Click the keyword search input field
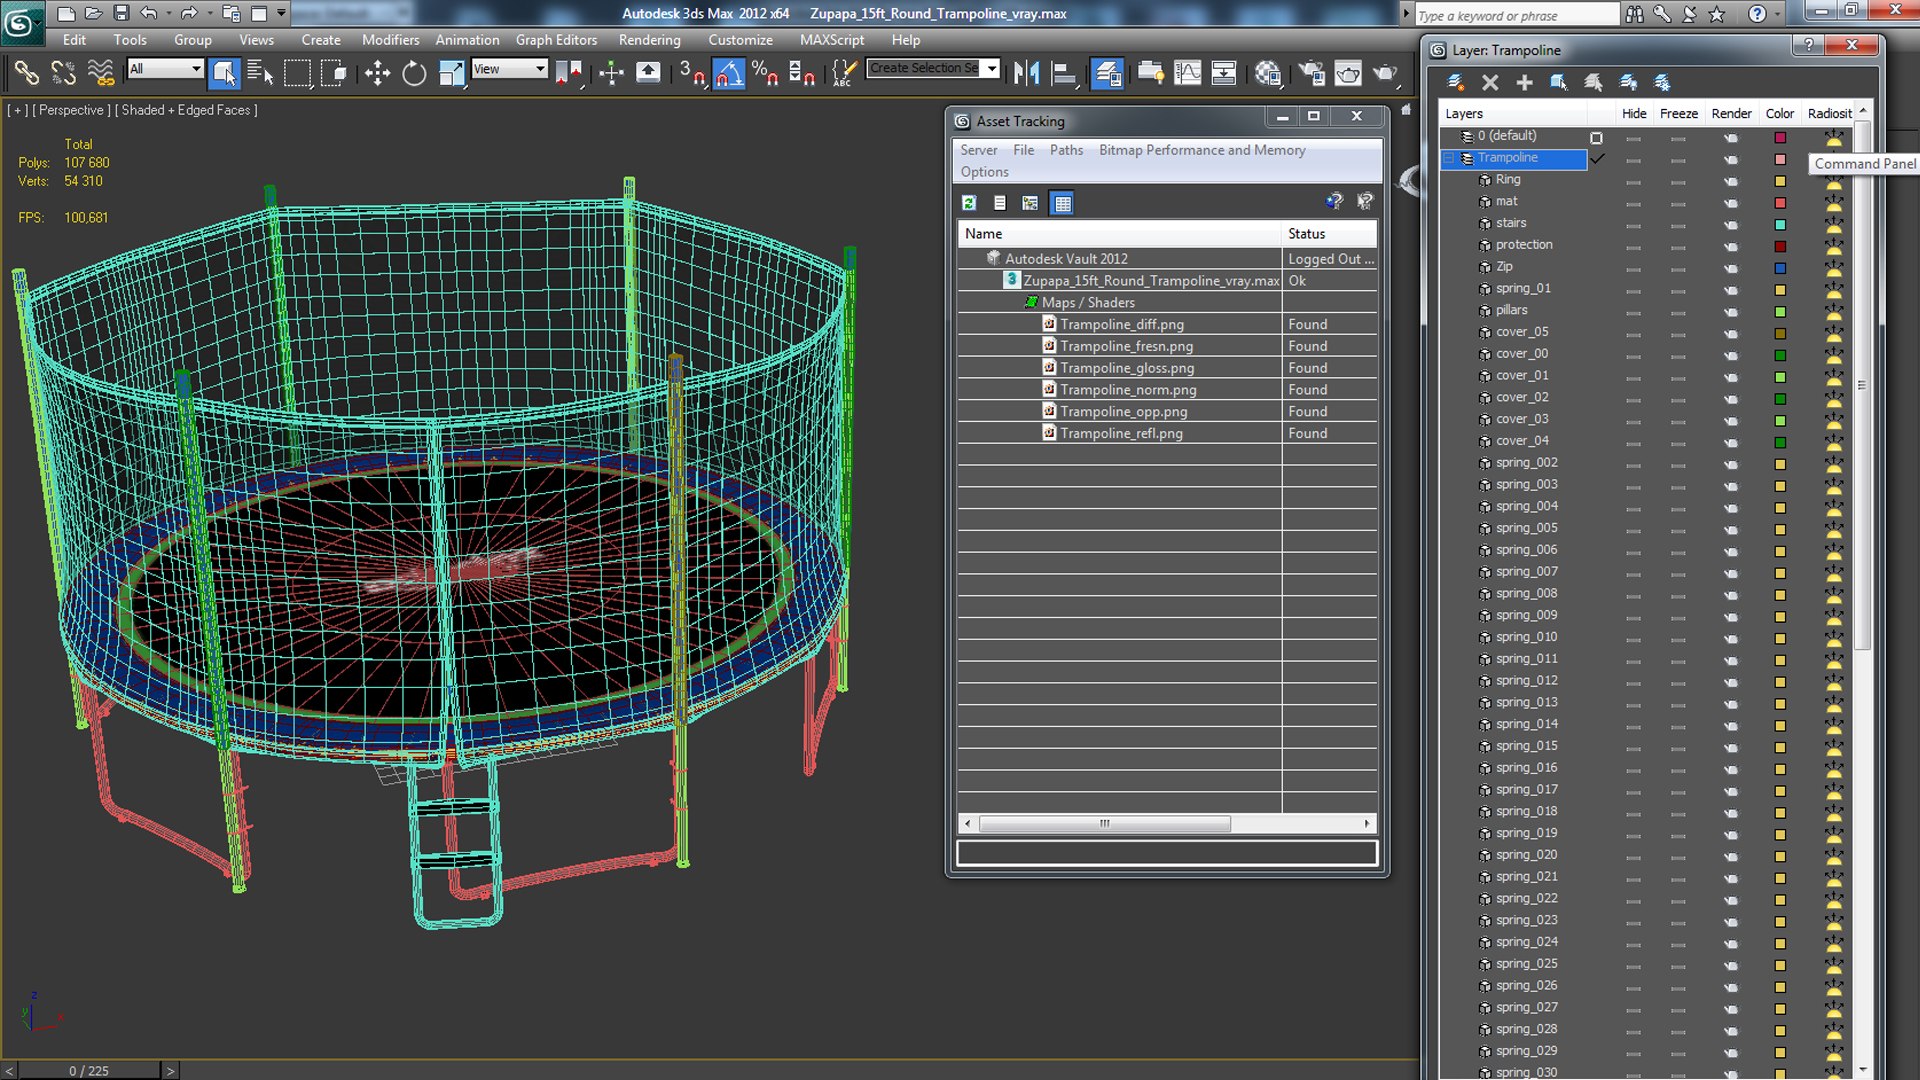The width and height of the screenshot is (1920, 1080). pyautogui.click(x=1517, y=15)
